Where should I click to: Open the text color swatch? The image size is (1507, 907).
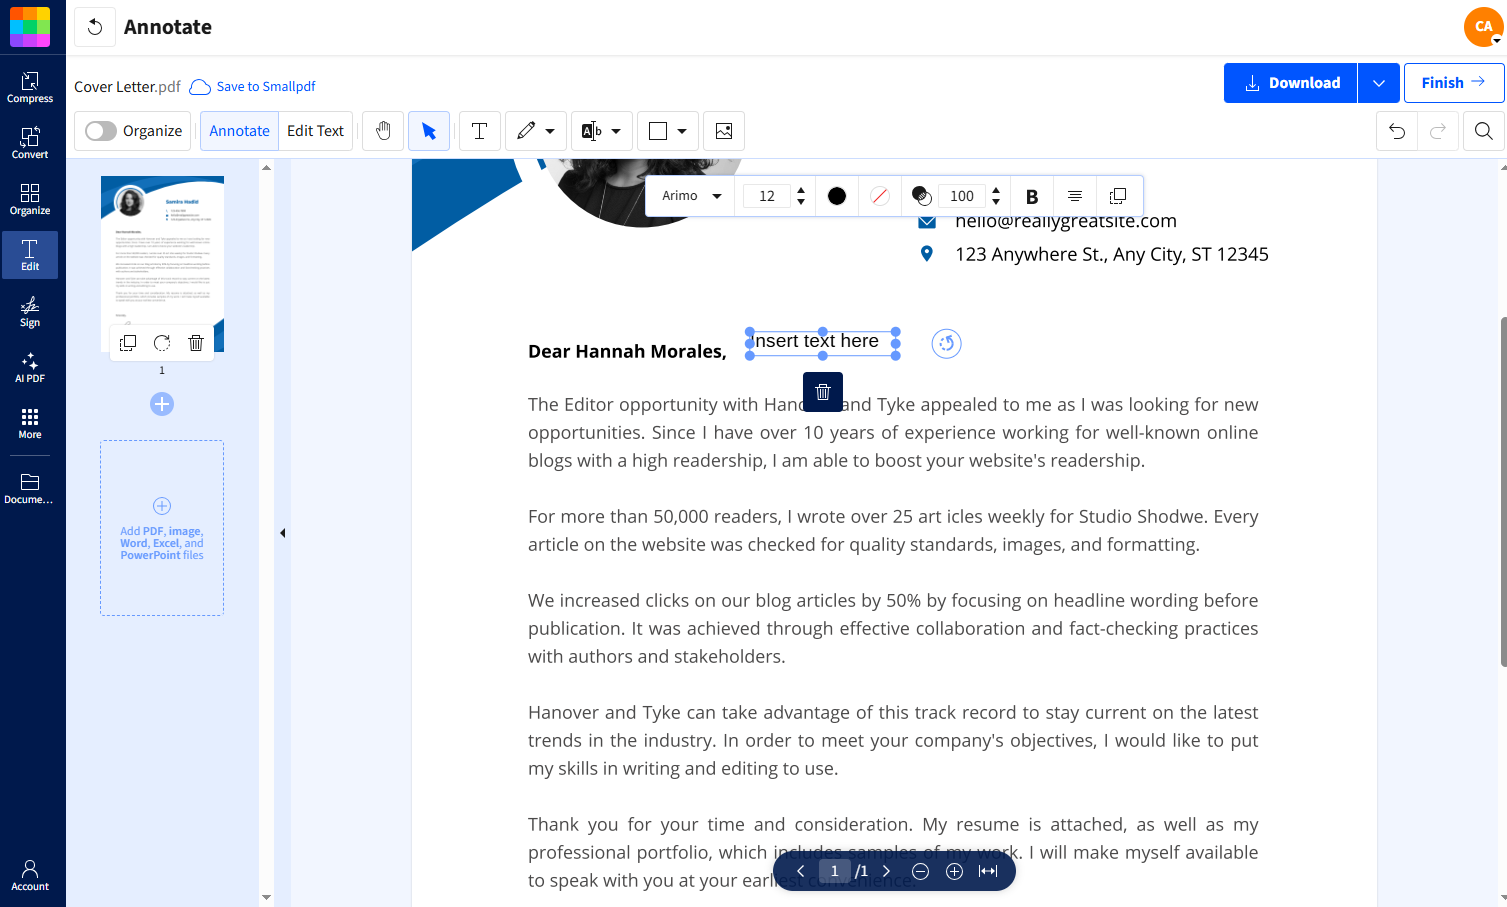836,195
